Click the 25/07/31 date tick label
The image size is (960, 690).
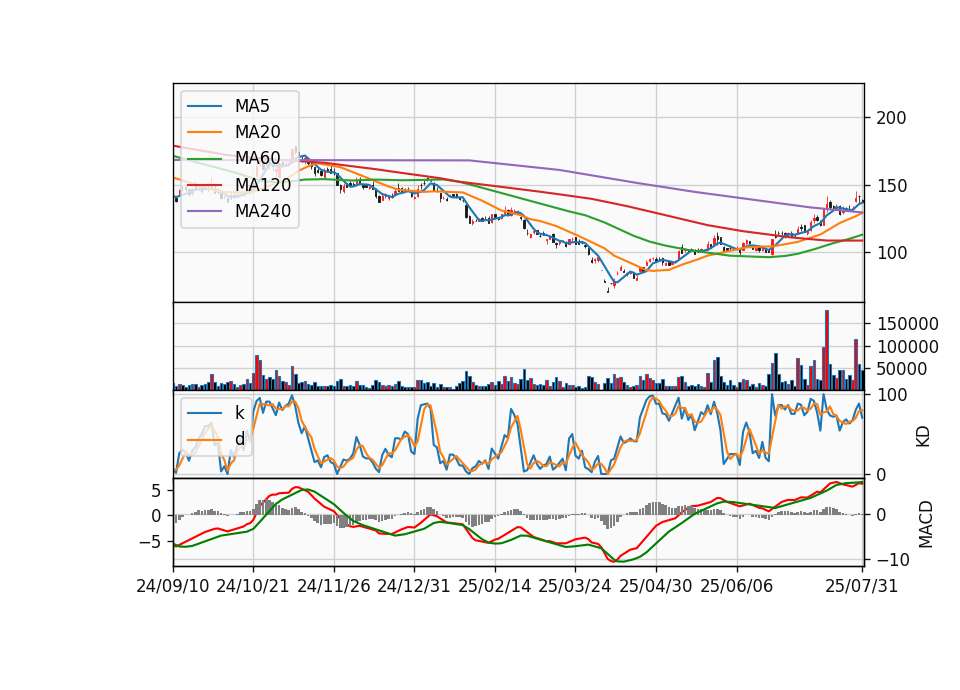[861, 586]
